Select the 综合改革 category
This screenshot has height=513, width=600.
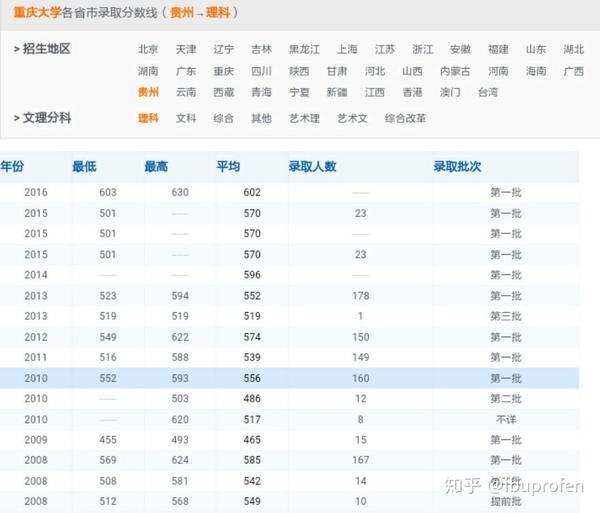pos(405,118)
